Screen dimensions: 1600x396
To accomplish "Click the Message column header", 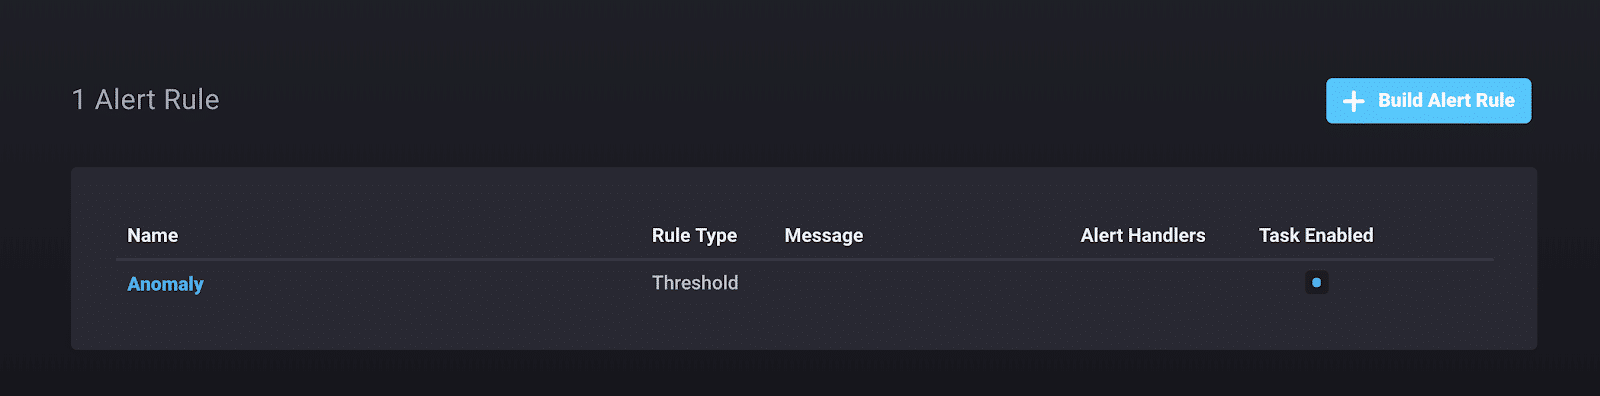I will click(x=823, y=236).
